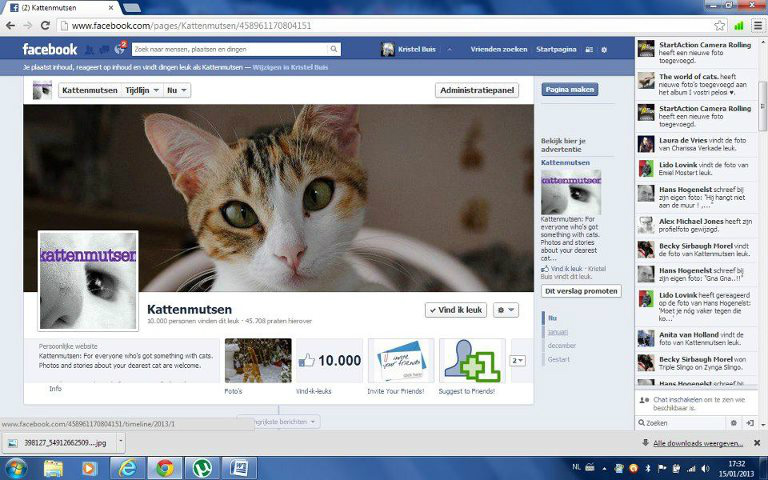Click Kristel Buis profile picture in header

pyautogui.click(x=388, y=49)
